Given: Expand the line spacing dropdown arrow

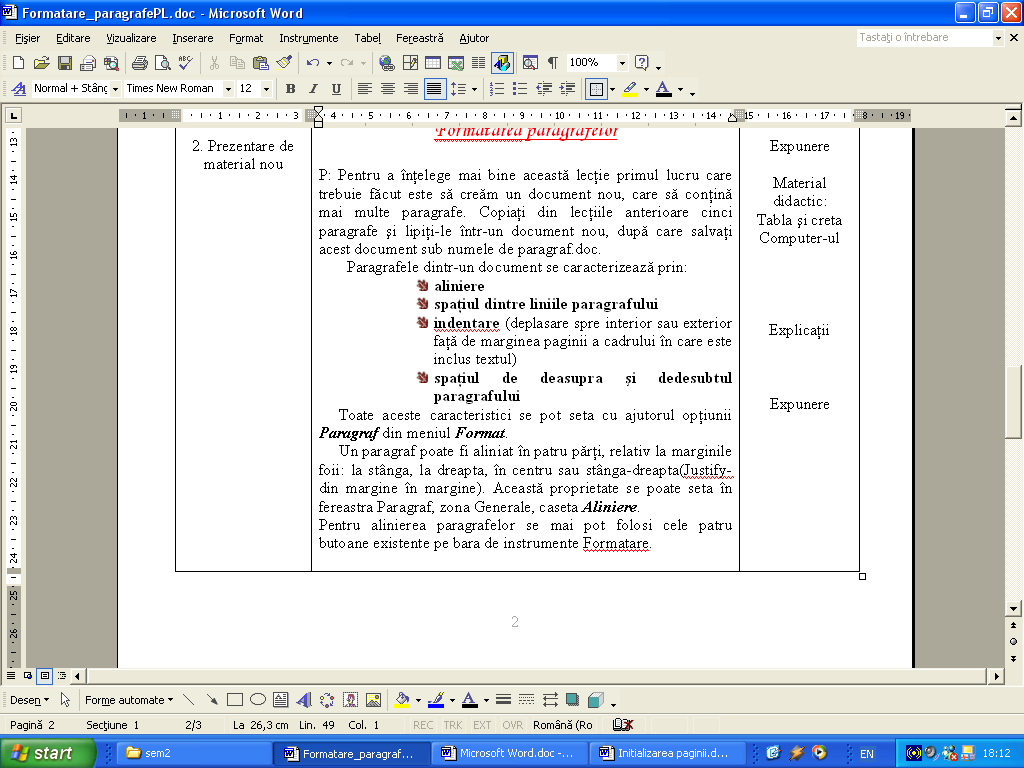Looking at the screenshot, I should click(x=474, y=89).
